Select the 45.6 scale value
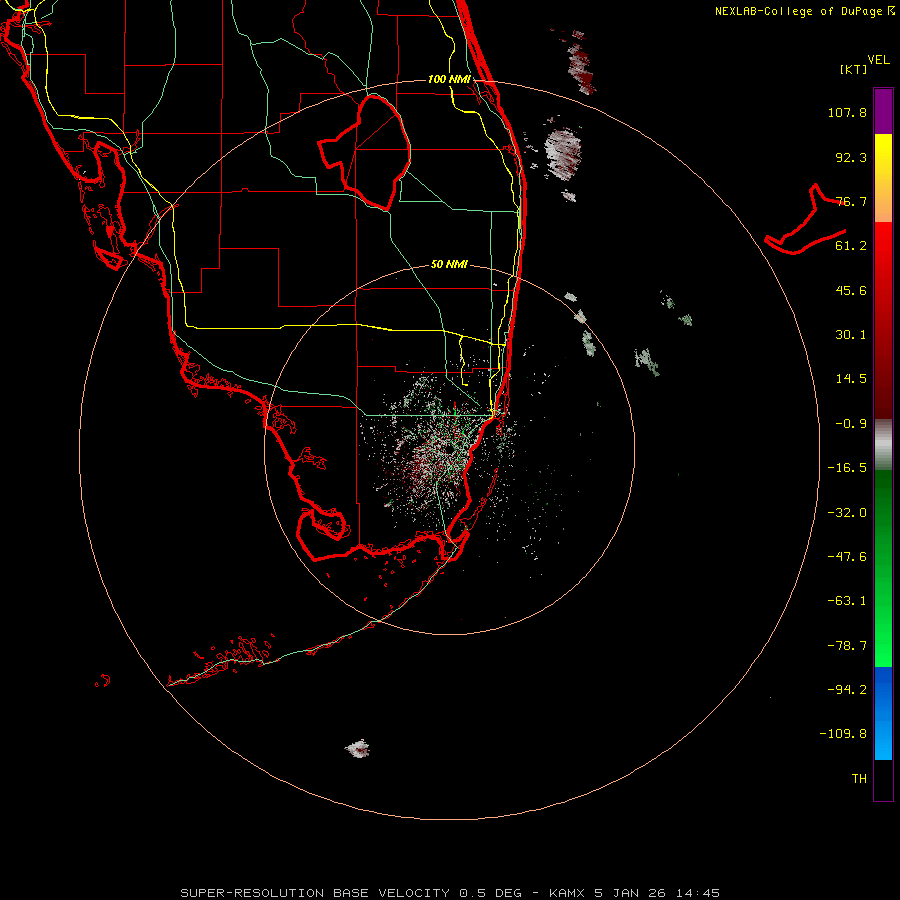Viewport: 900px width, 900px height. 851,290
